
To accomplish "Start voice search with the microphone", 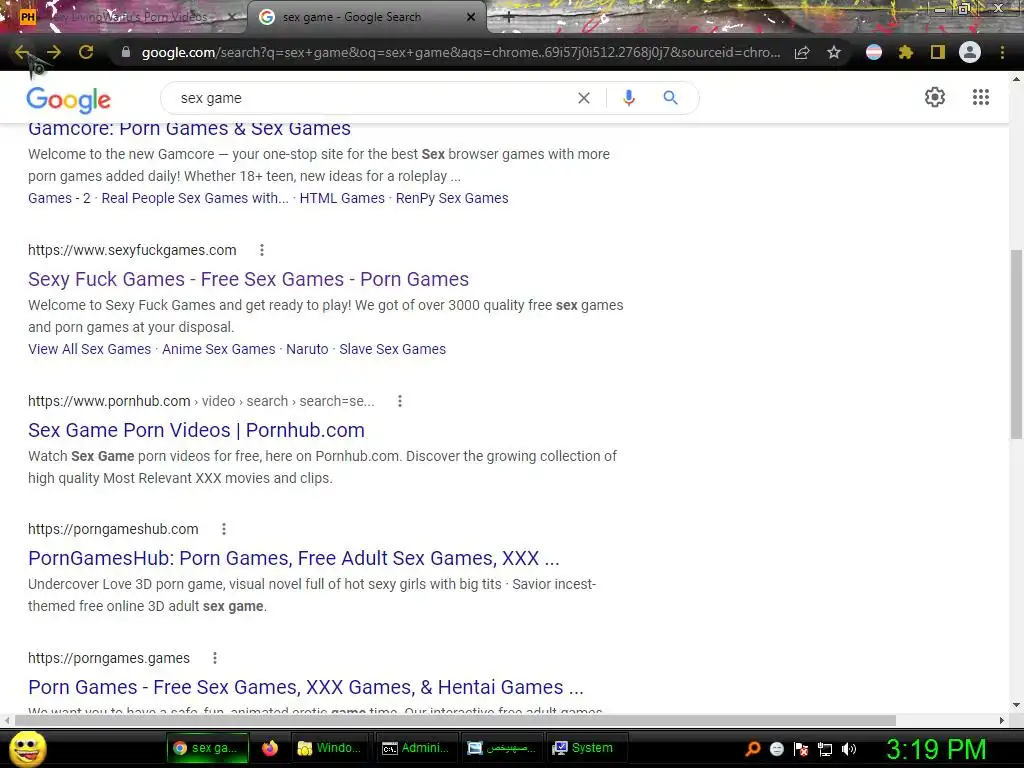I will (629, 98).
